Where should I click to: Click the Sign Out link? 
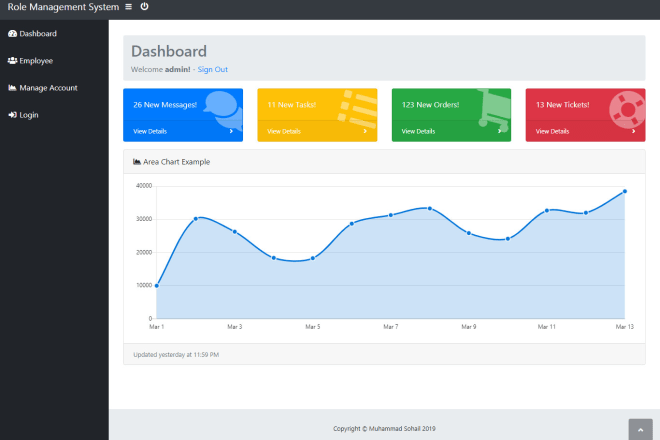tap(213, 69)
